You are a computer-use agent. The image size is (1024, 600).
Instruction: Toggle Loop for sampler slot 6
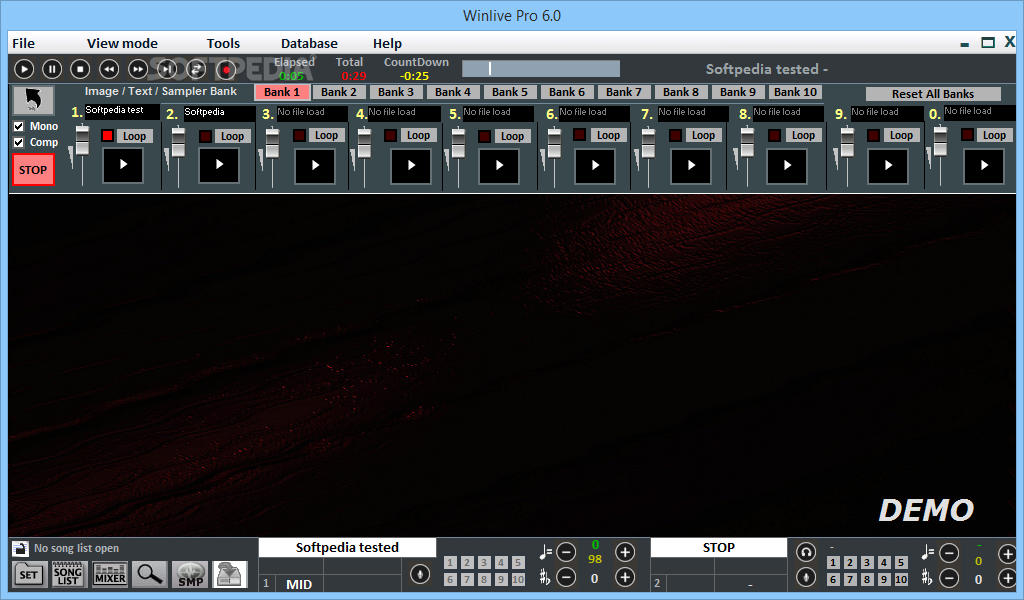(608, 136)
